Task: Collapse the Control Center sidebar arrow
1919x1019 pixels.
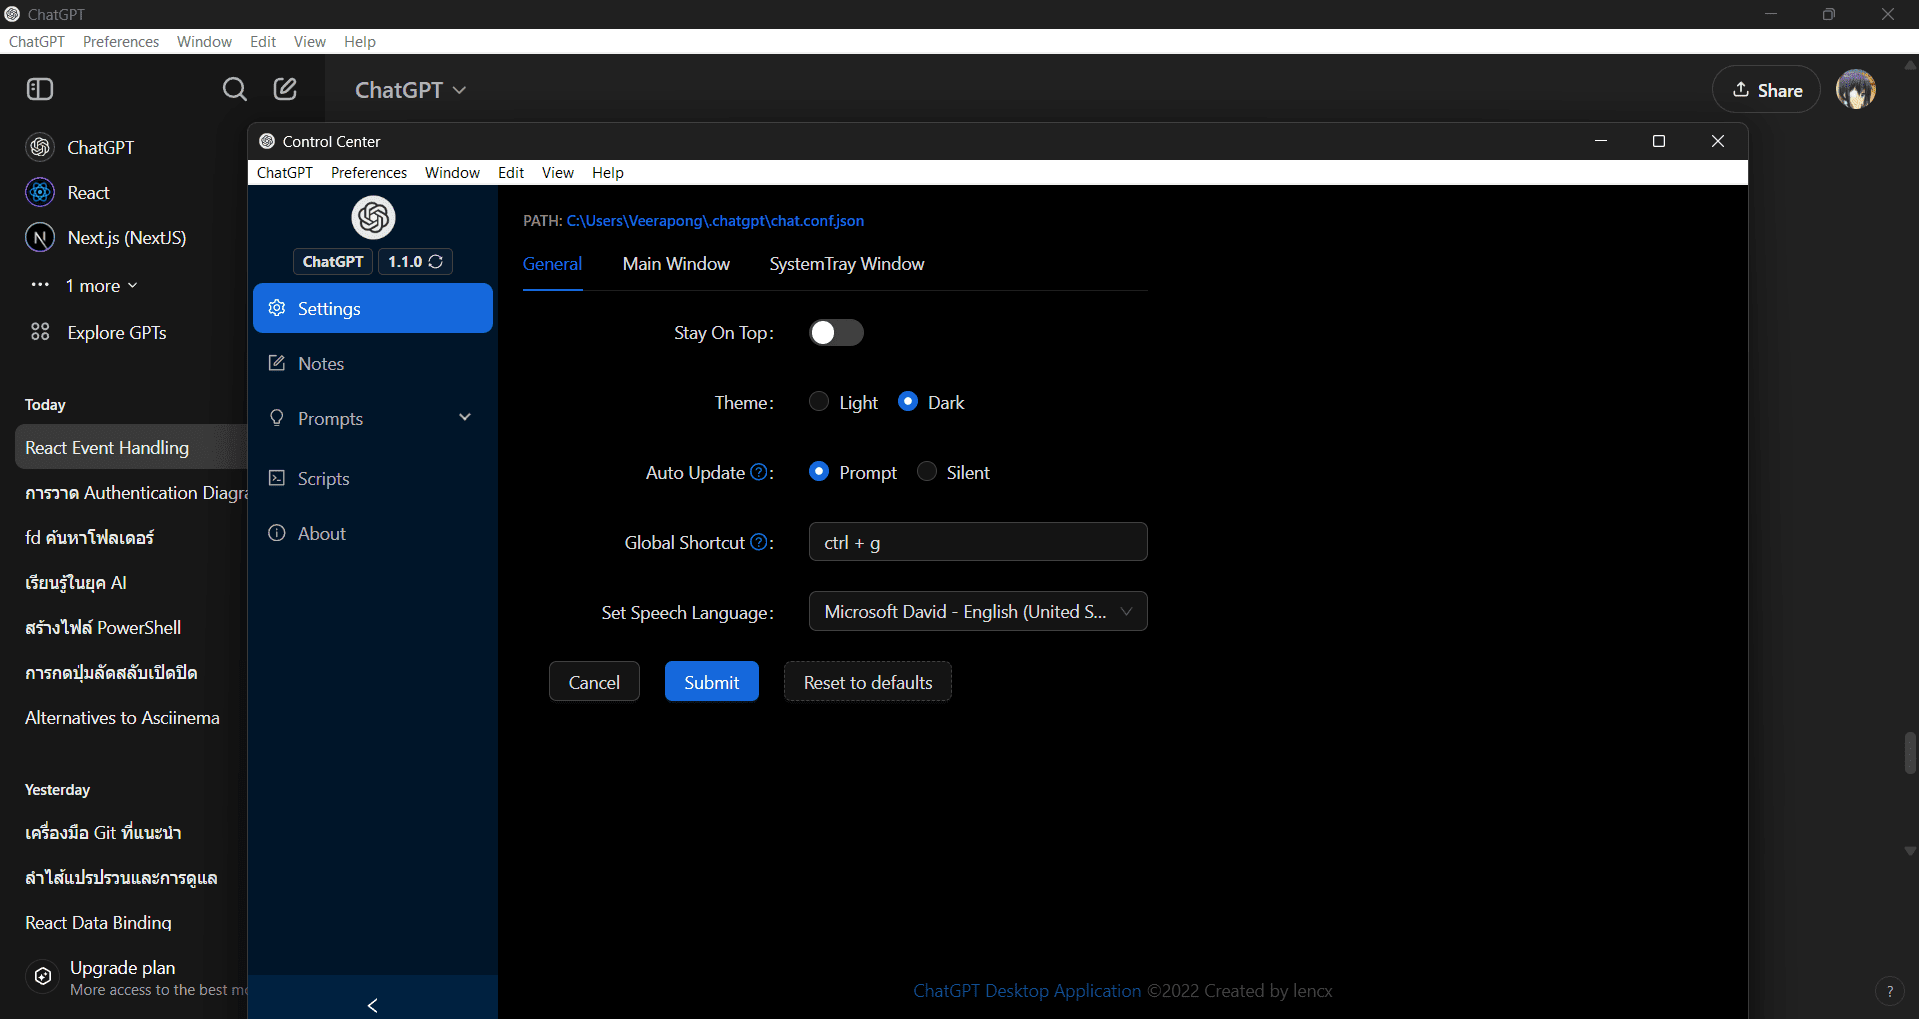Action: pos(372,1005)
